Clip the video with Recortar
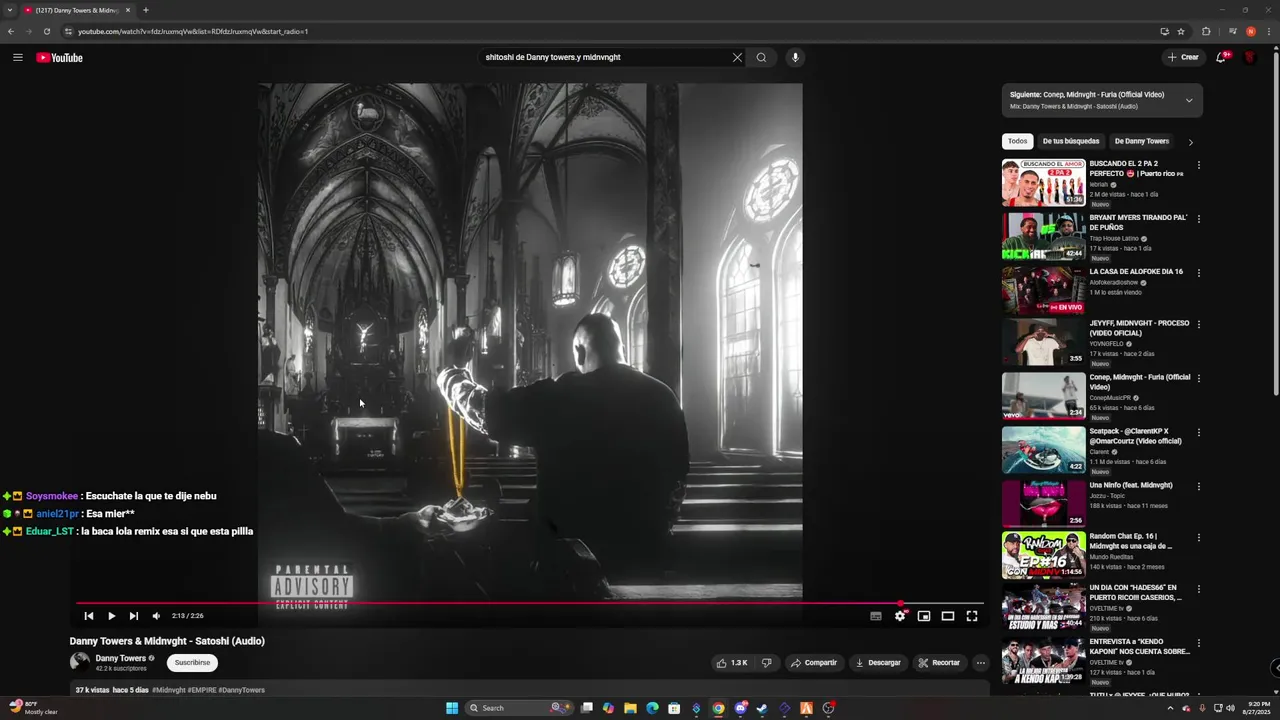Viewport: 1280px width, 720px height. point(939,662)
